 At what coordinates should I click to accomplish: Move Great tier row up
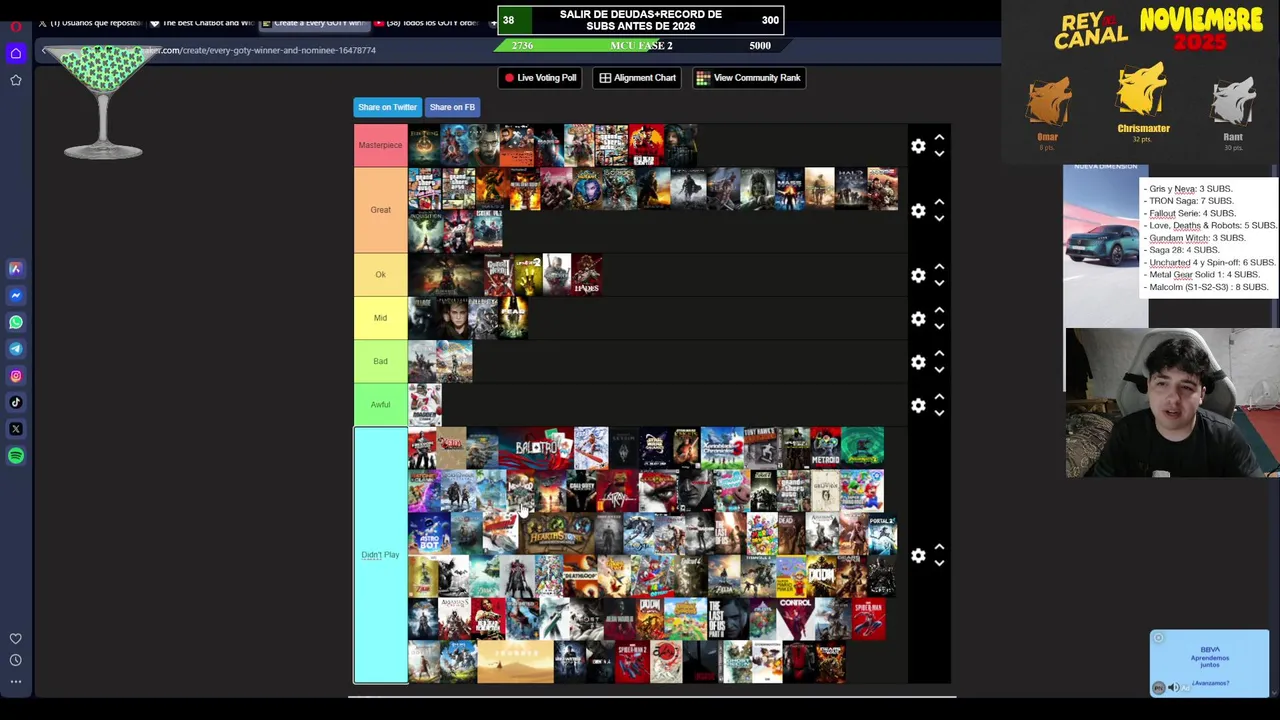point(939,202)
